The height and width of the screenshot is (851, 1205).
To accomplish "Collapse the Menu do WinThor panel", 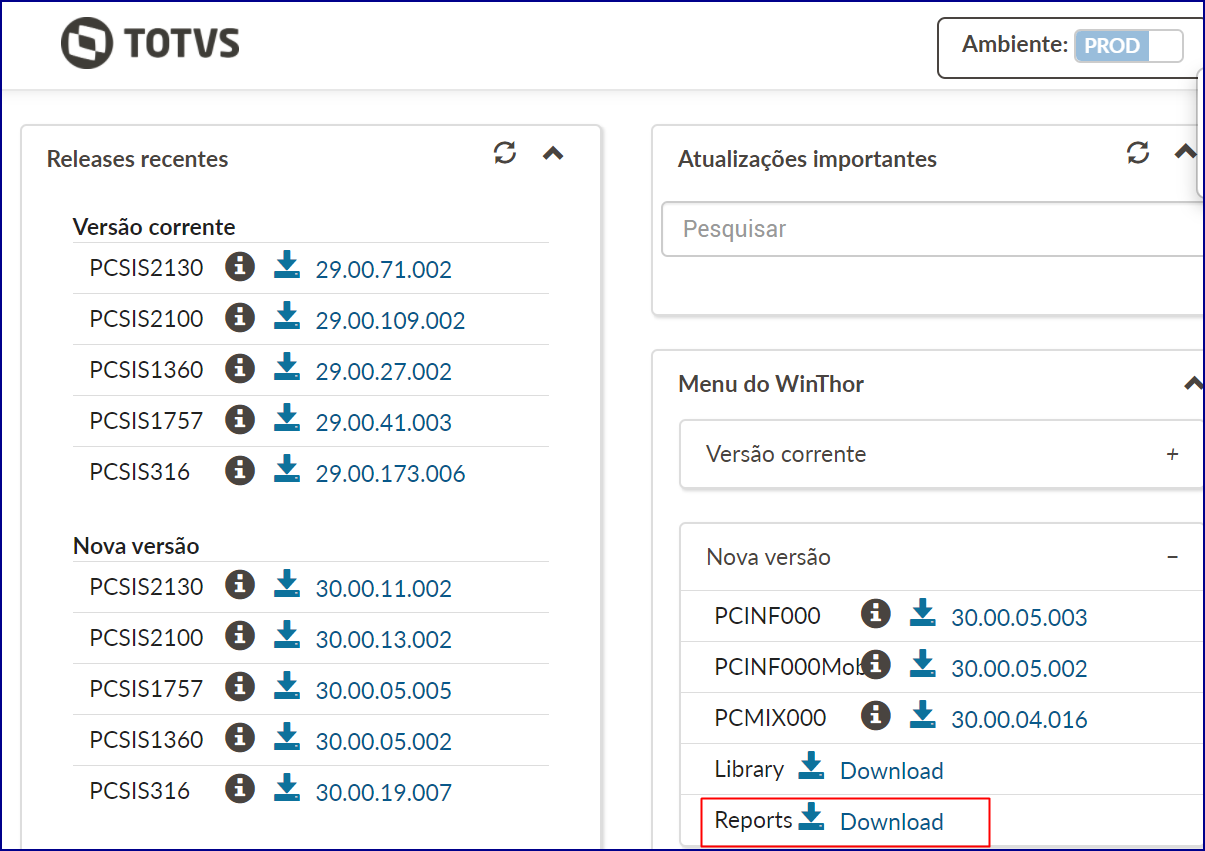I will pos(1192,383).
